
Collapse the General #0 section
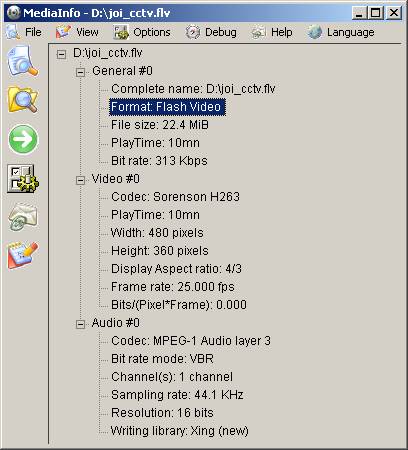[80, 72]
